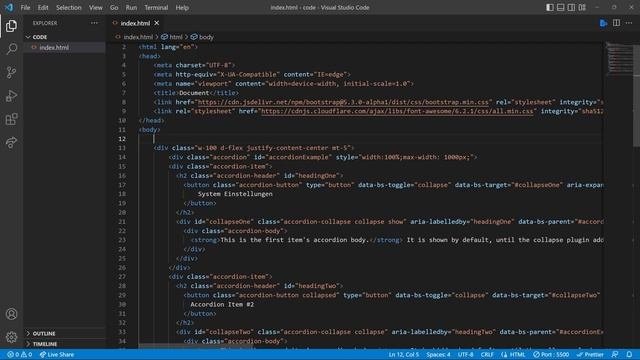Change Spaces: 4 indentation setting
The image size is (640, 360).
tap(438, 355)
